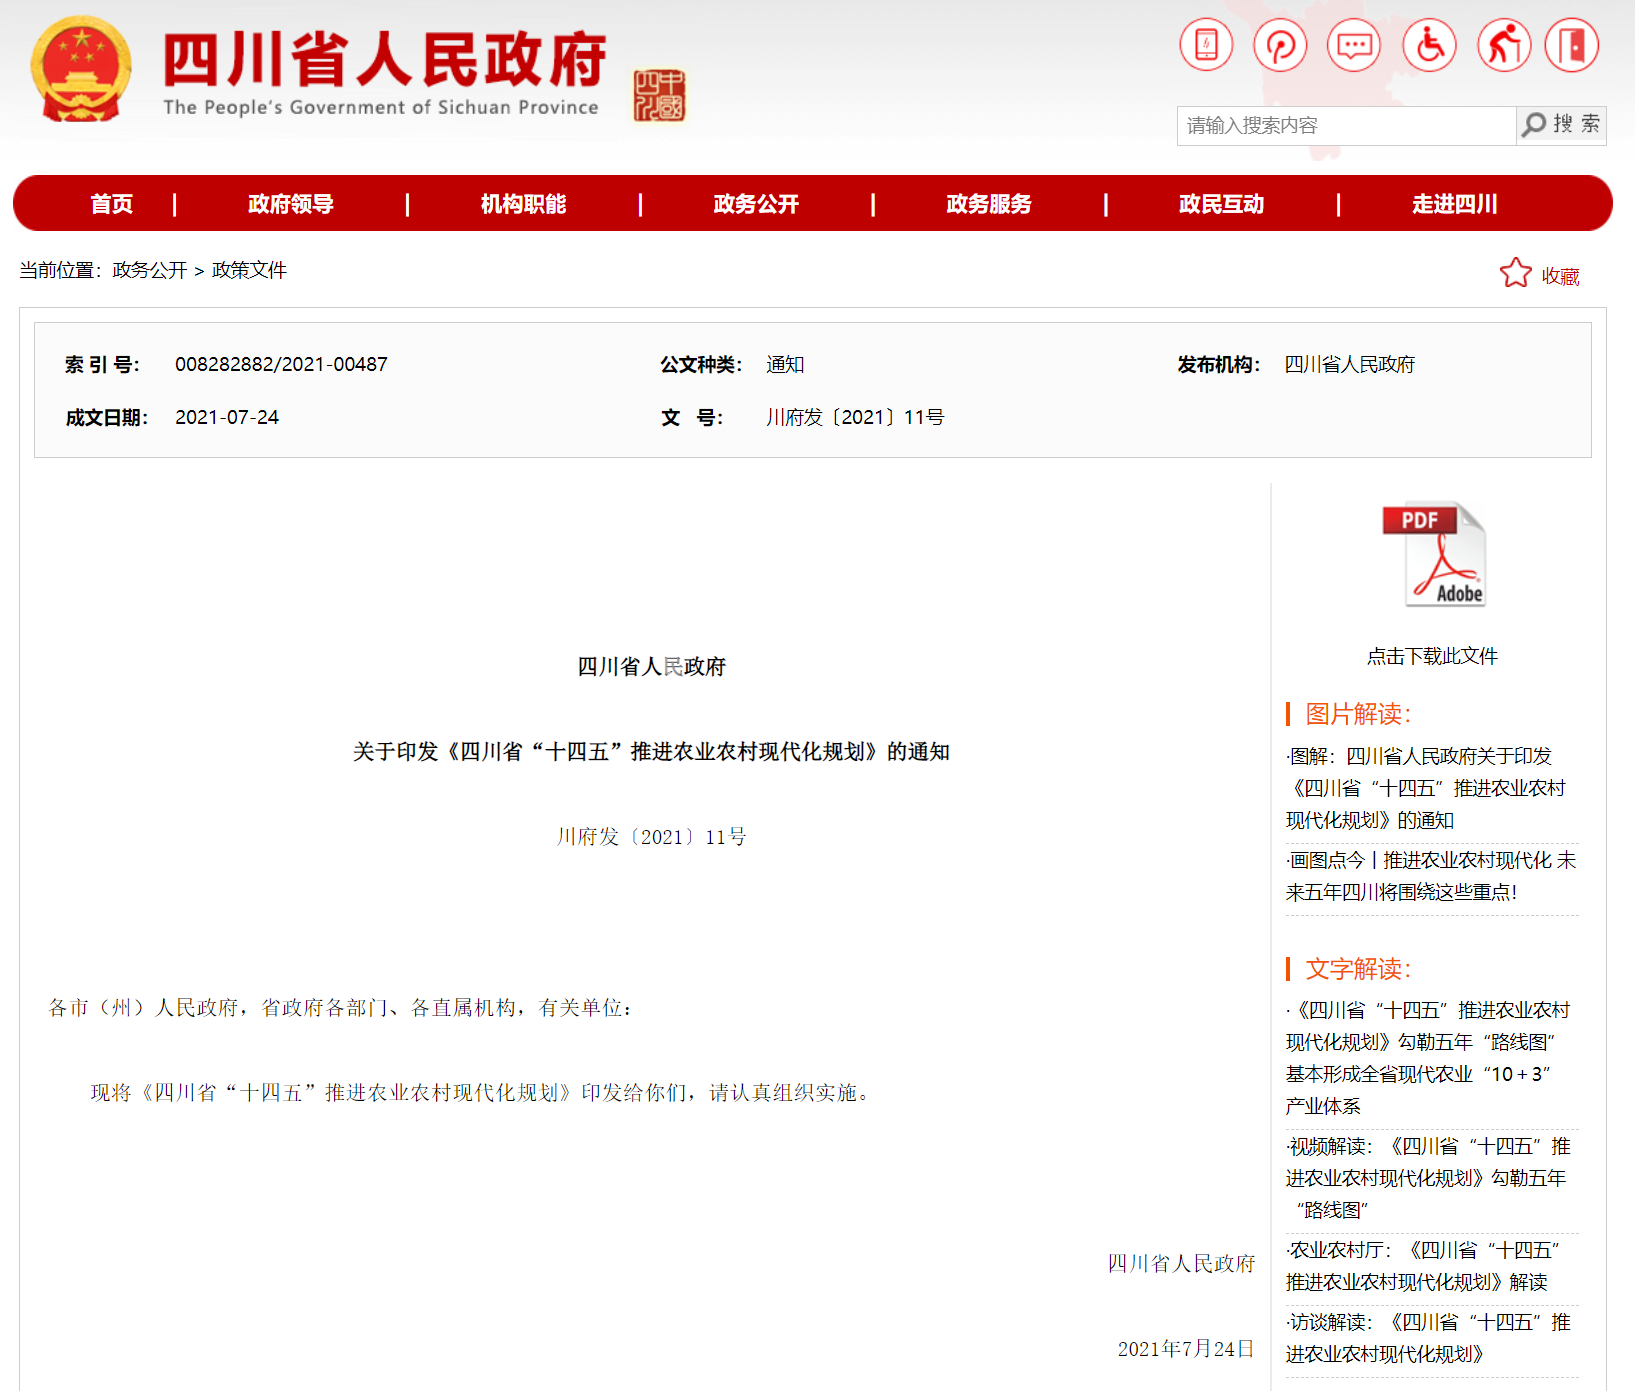Viewport: 1635px width, 1391px height.
Task: Download the file via PDF Adobe icon
Action: pyautogui.click(x=1433, y=555)
